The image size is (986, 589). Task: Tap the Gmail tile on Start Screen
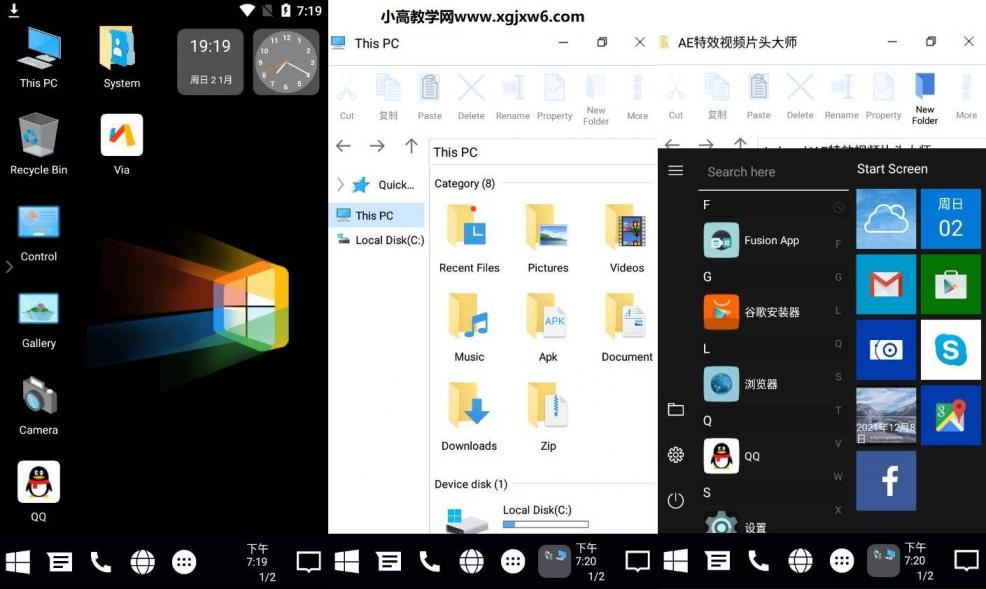tap(885, 284)
